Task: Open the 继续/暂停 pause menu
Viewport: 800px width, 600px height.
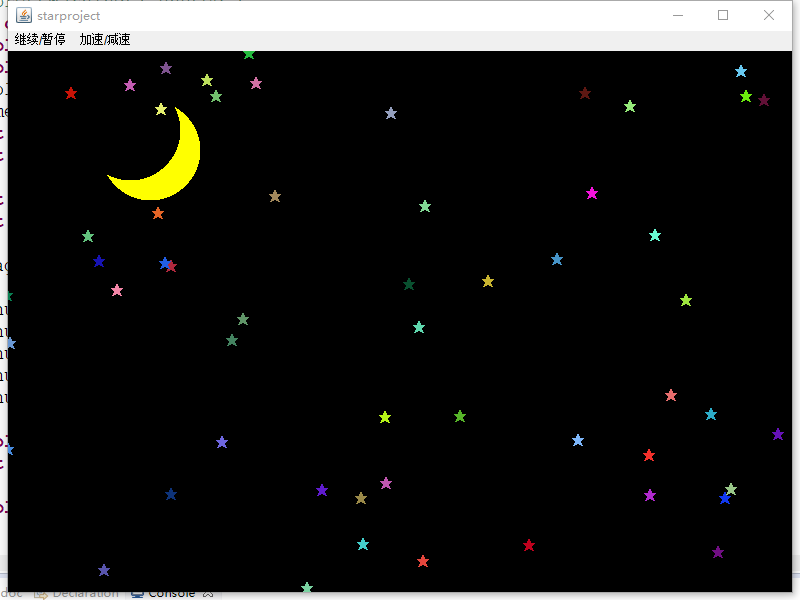Action: pos(38,40)
